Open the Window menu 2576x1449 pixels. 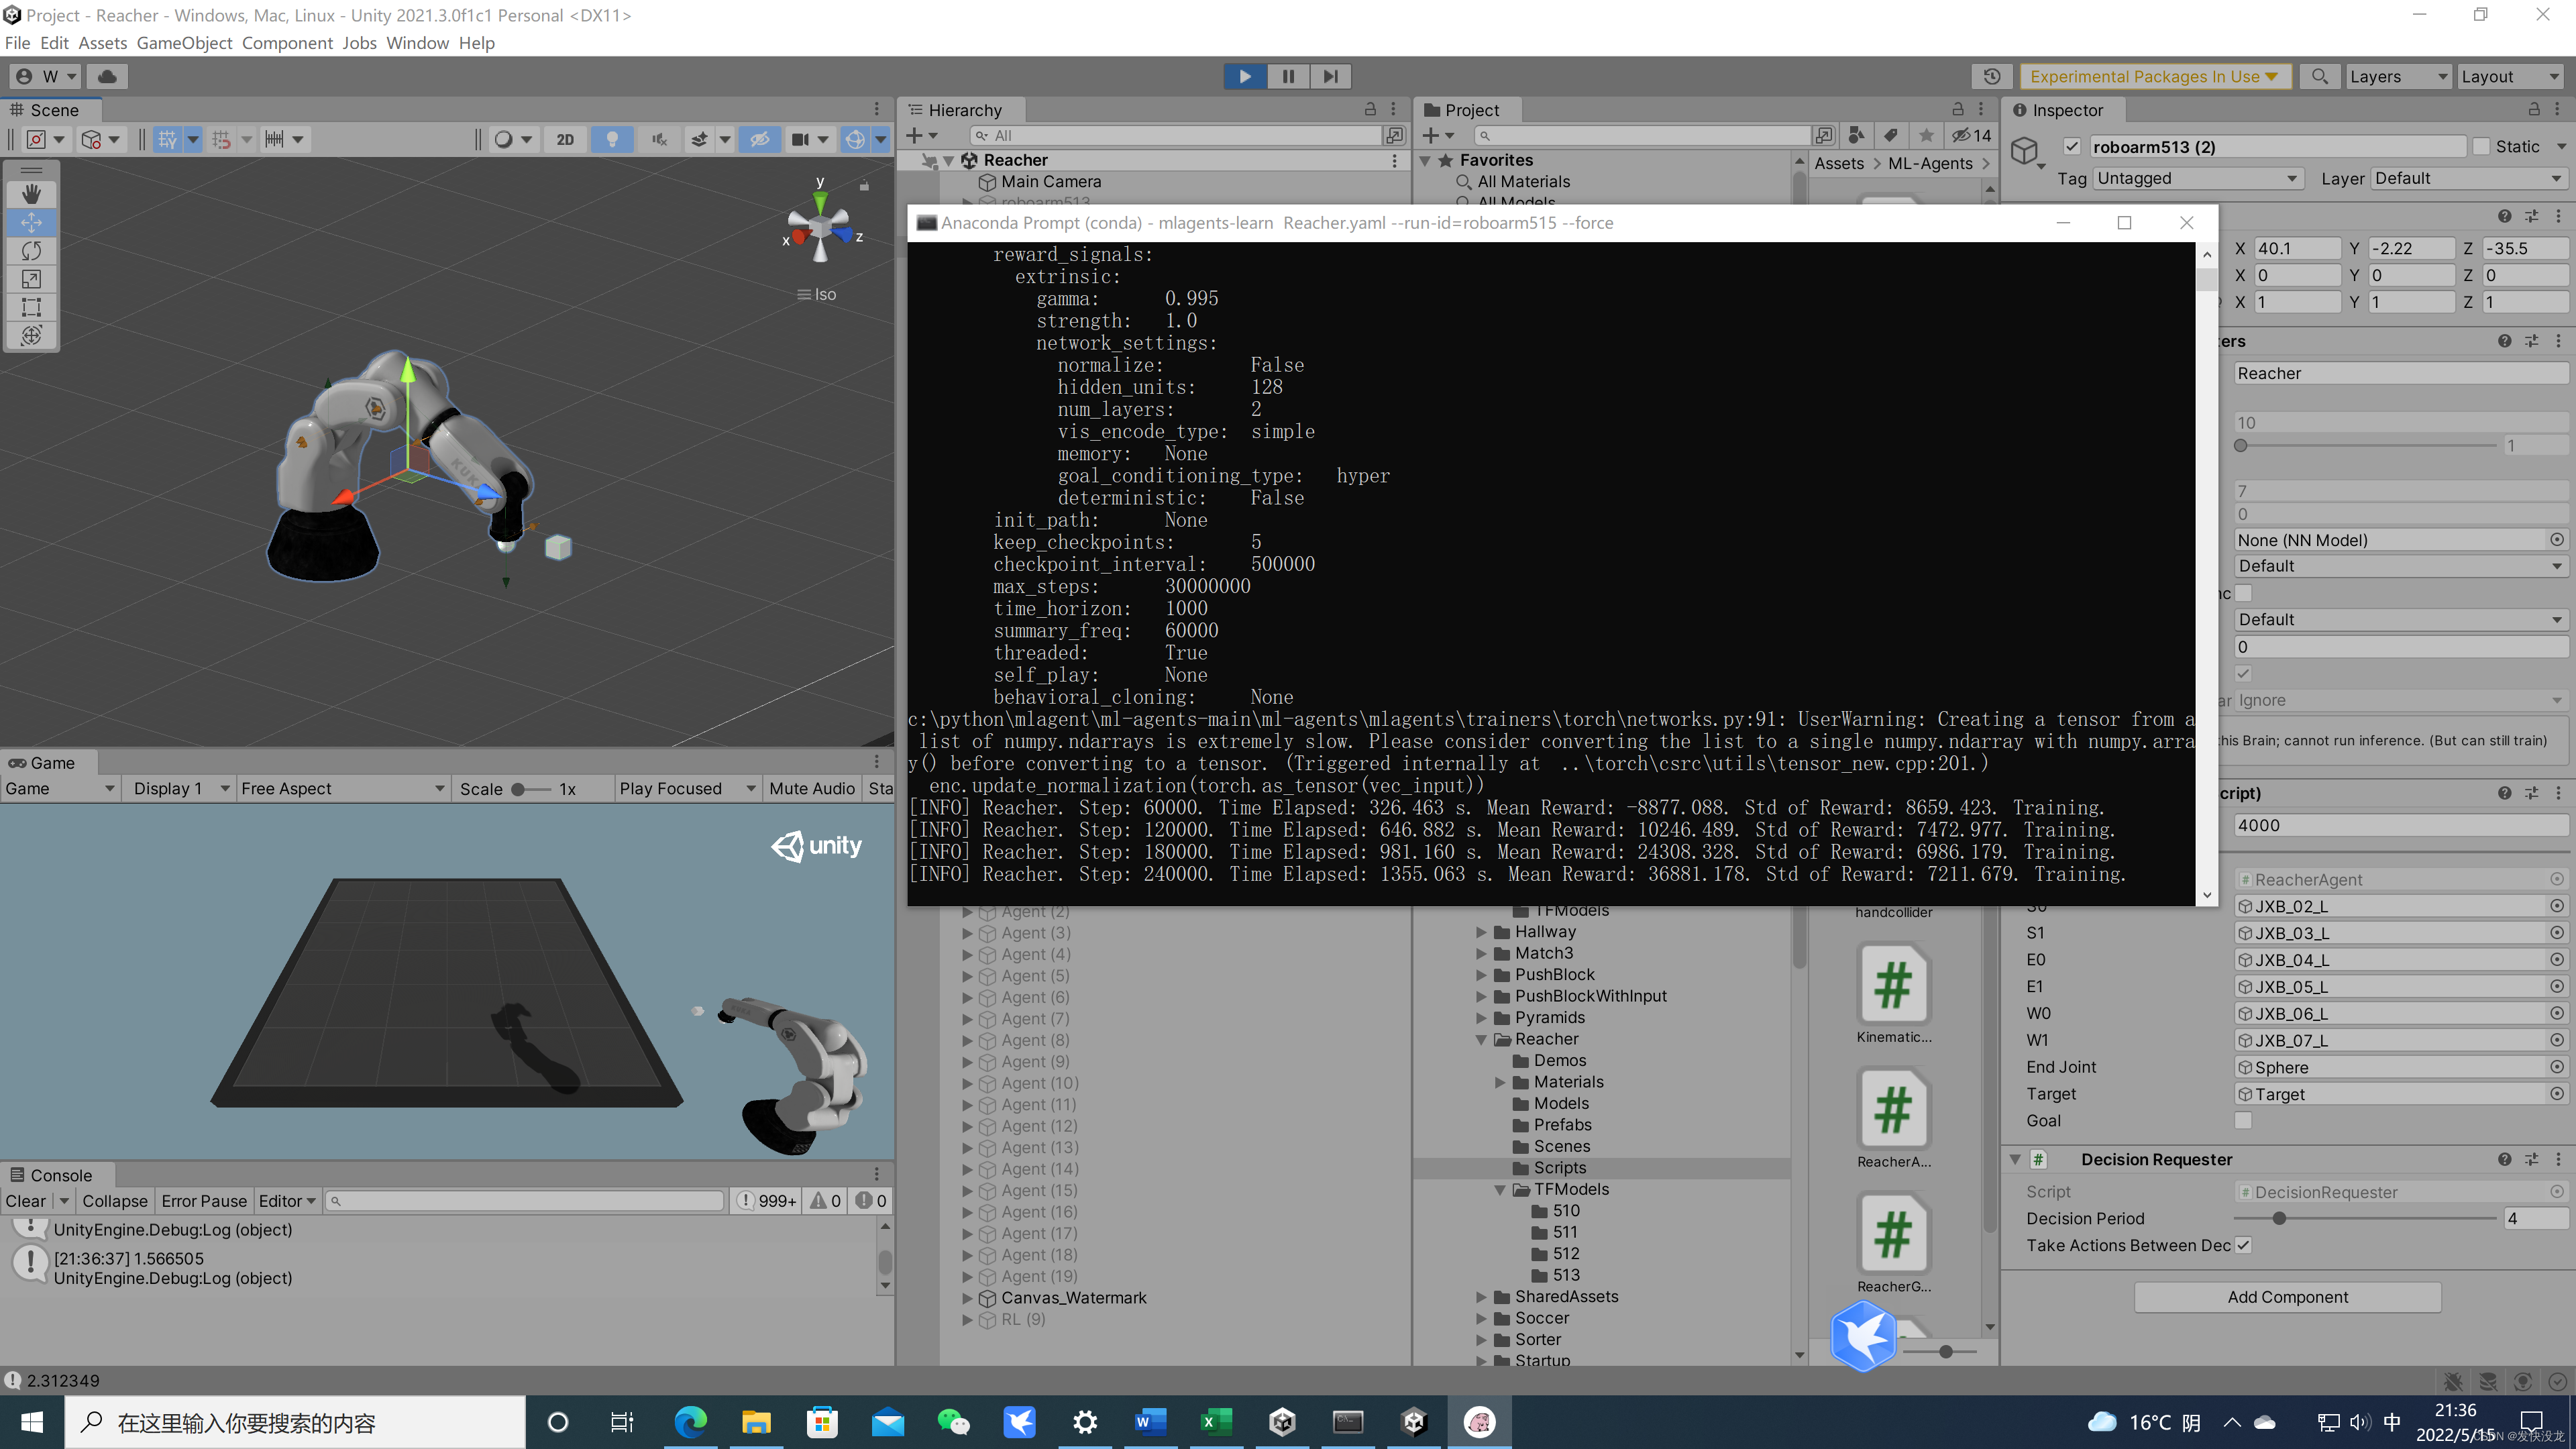pos(417,43)
